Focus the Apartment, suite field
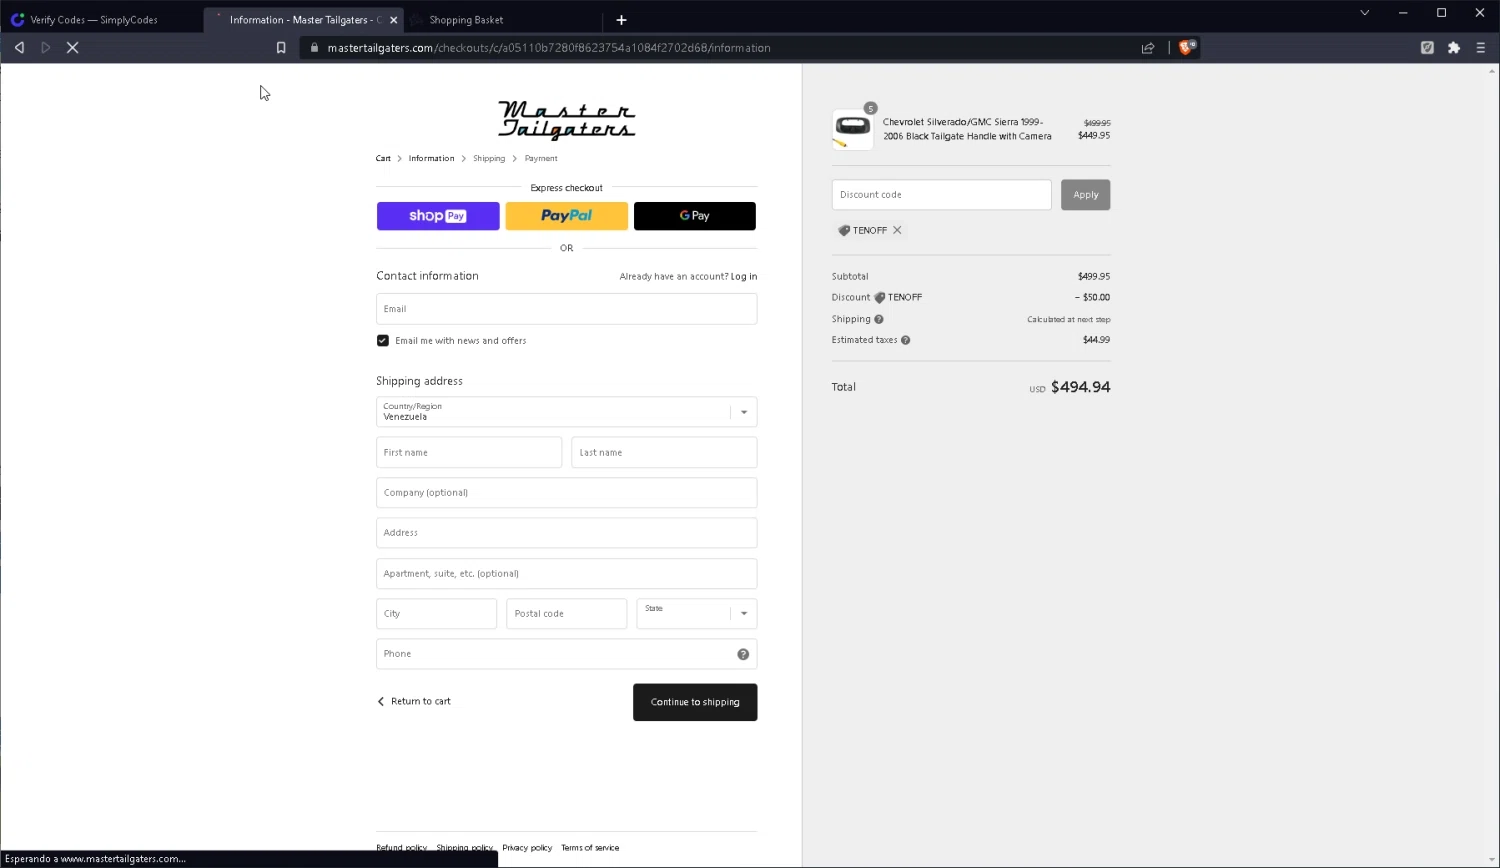1500x868 pixels. click(566, 573)
